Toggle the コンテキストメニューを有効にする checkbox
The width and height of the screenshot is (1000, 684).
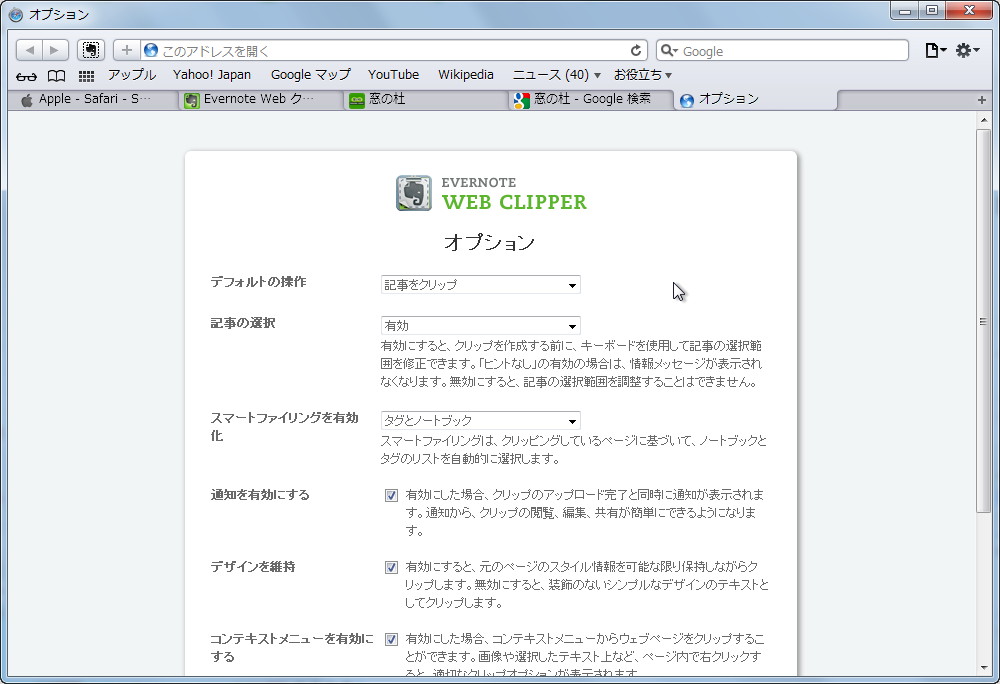391,639
